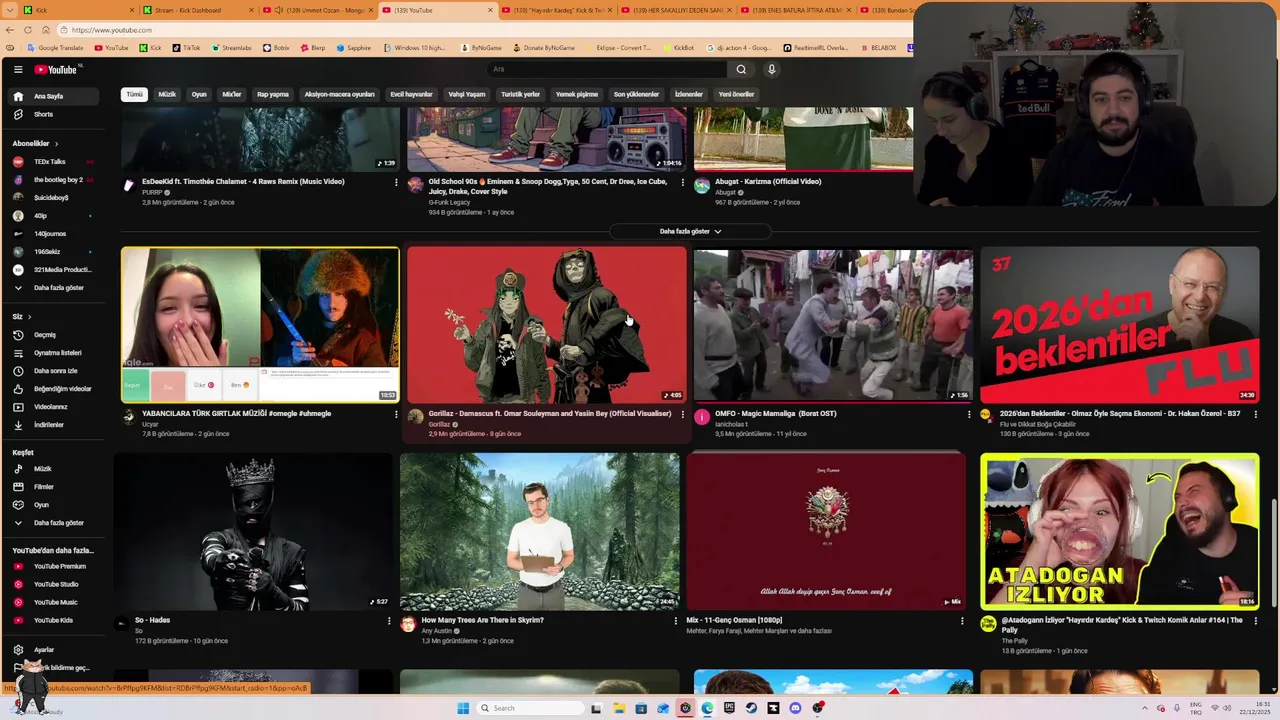Image resolution: width=1280 pixels, height=720 pixels.
Task: Open Oynatma listeleri in sidebar
Action: [x=55, y=353]
